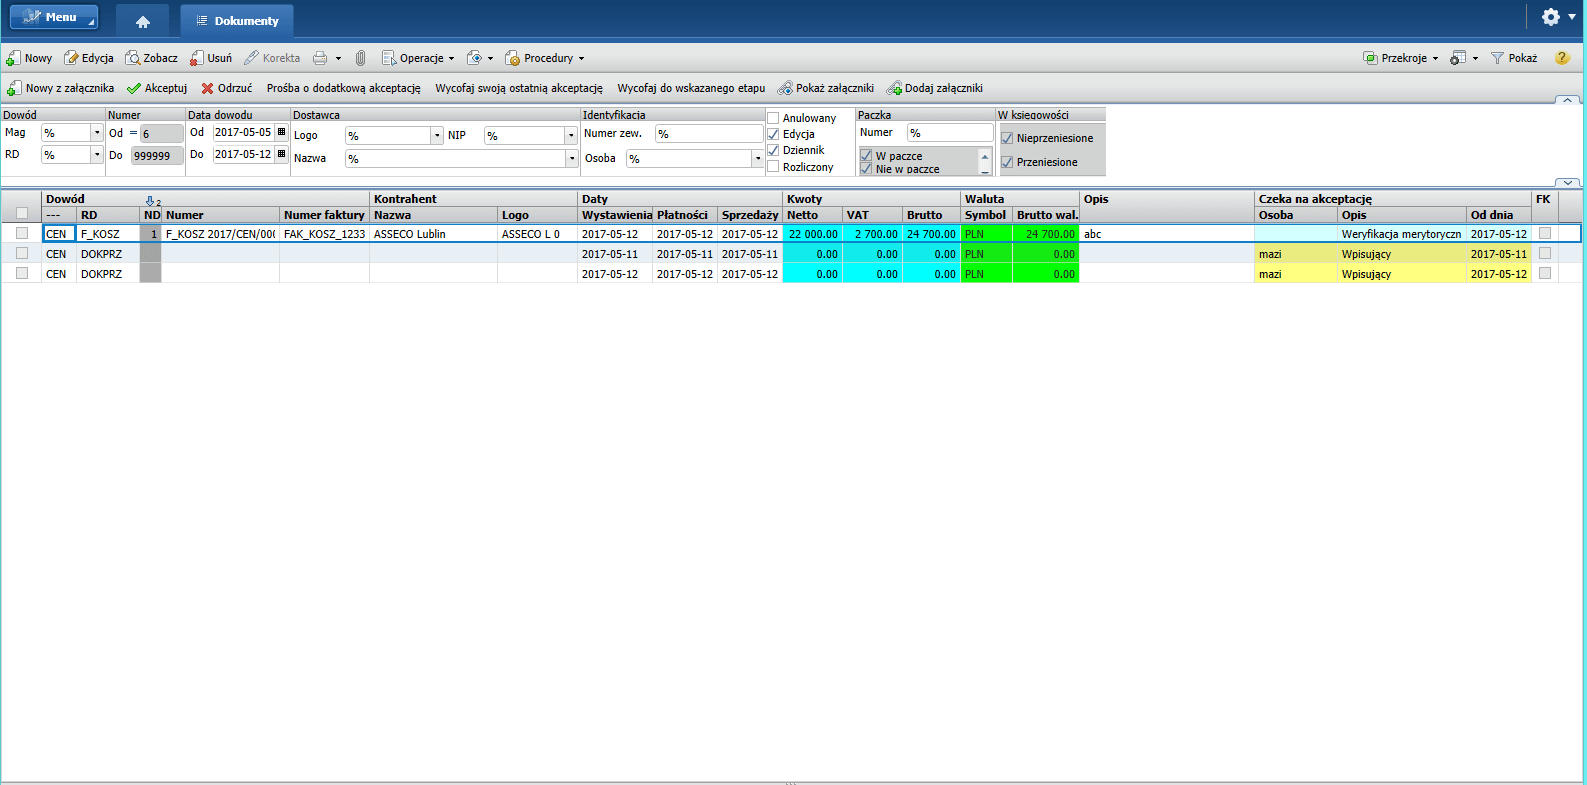Click Wycofaj do wskazanego etapu
Viewport: 1587px width, 785px height.
pyautogui.click(x=691, y=88)
